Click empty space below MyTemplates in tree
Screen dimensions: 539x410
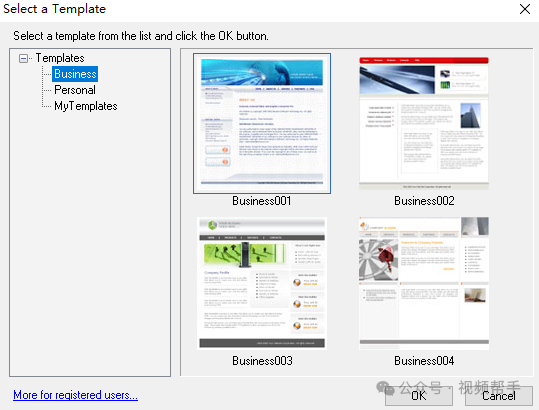pyautogui.click(x=90, y=241)
